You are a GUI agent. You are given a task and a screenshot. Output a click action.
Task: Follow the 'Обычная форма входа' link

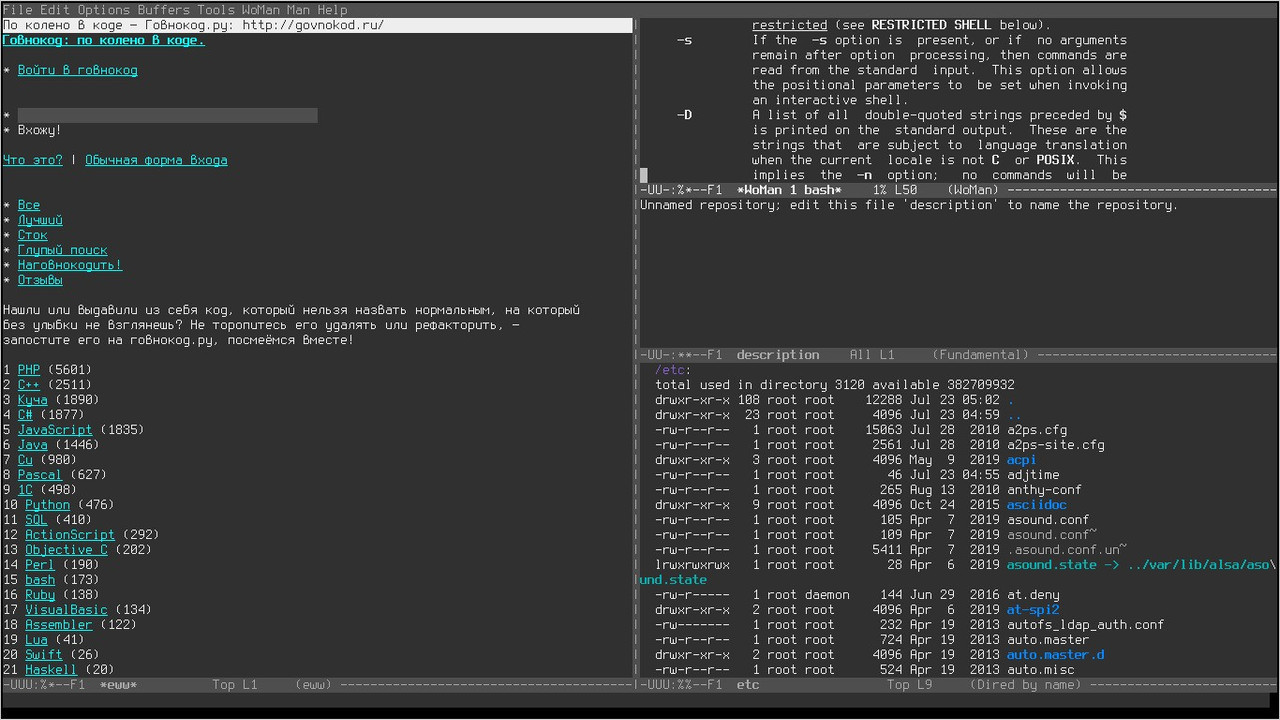point(156,160)
